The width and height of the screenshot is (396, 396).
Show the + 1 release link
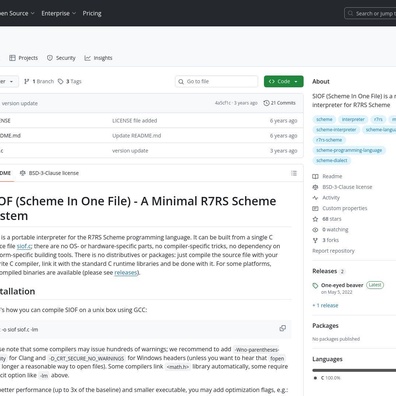pos(325,305)
